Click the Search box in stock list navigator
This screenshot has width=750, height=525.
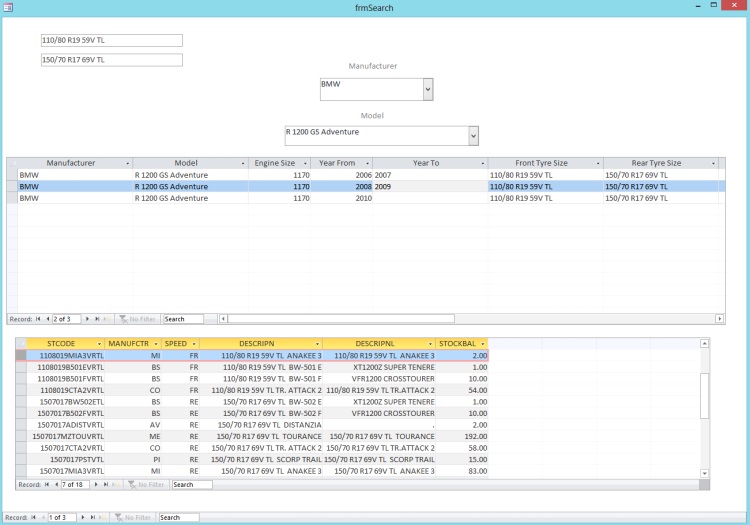click(x=191, y=484)
